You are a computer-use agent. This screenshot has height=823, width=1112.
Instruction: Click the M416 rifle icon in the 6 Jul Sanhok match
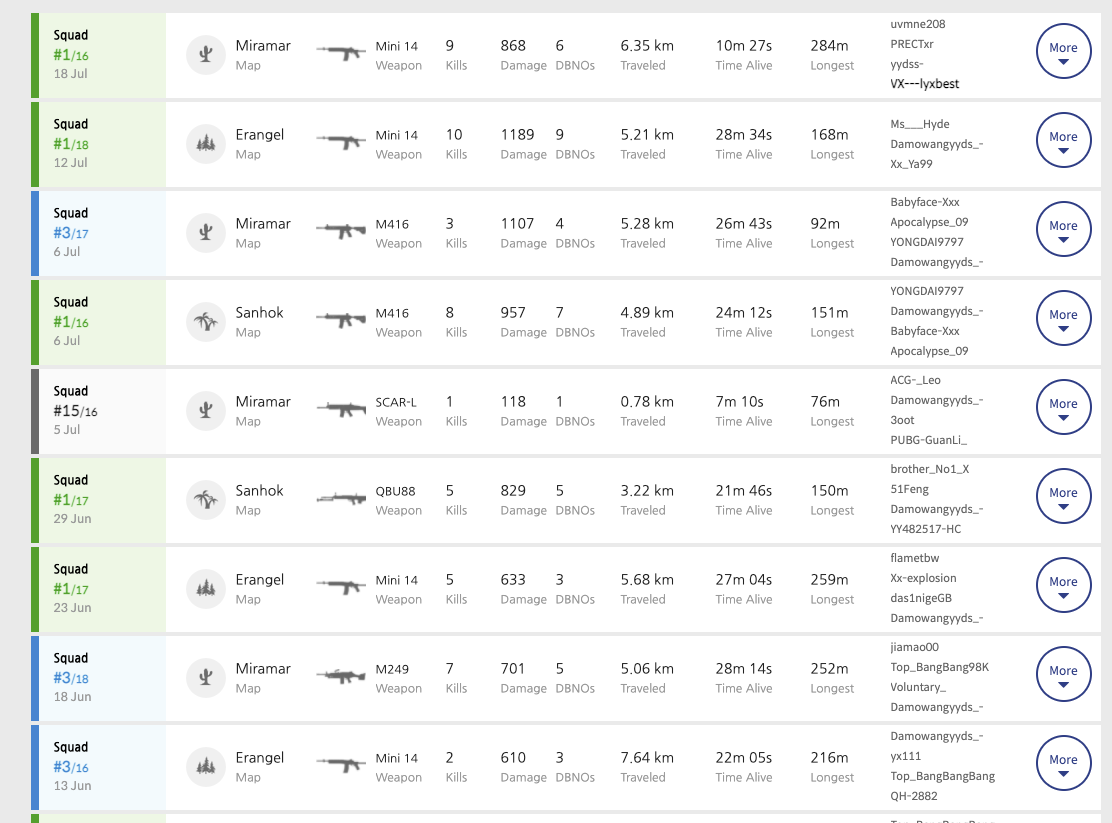pyautogui.click(x=341, y=321)
